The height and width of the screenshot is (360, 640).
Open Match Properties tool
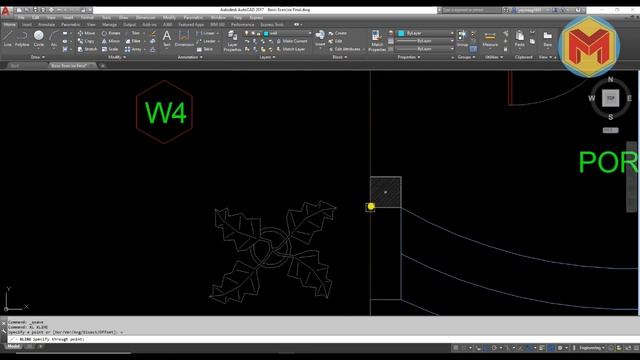(377, 41)
